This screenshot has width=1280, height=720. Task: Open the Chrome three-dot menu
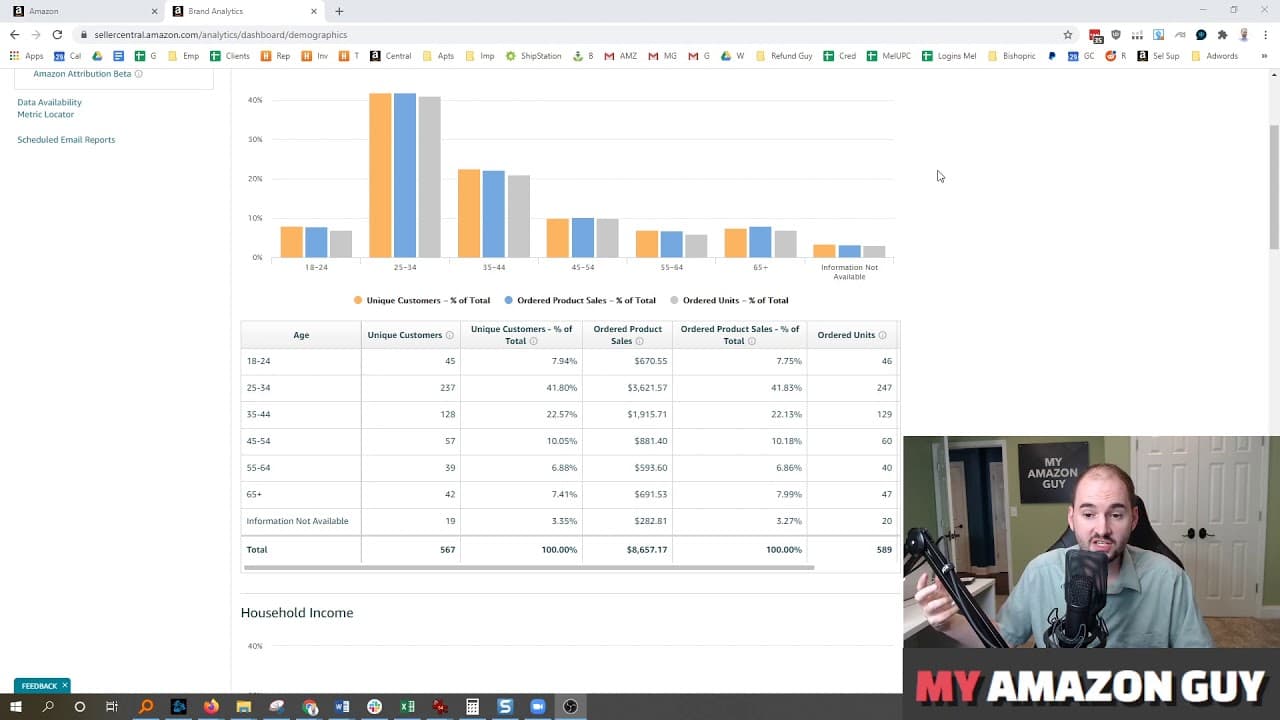tap(1265, 34)
